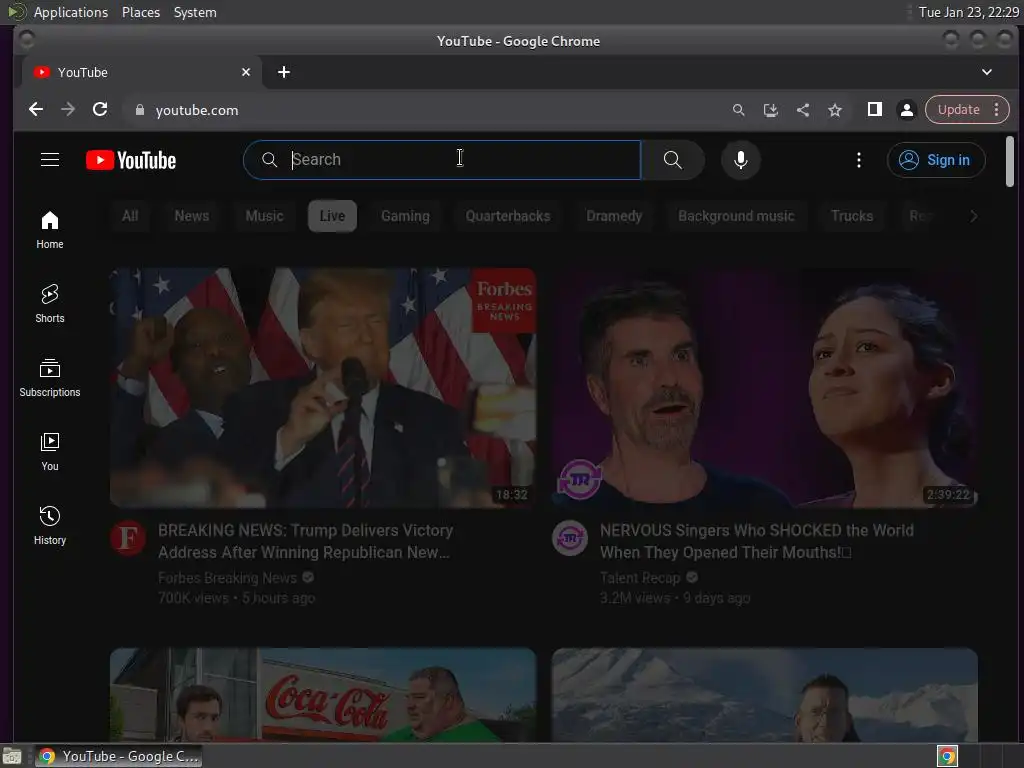1024x768 pixels.
Task: Open the System menu
Action: tap(195, 12)
